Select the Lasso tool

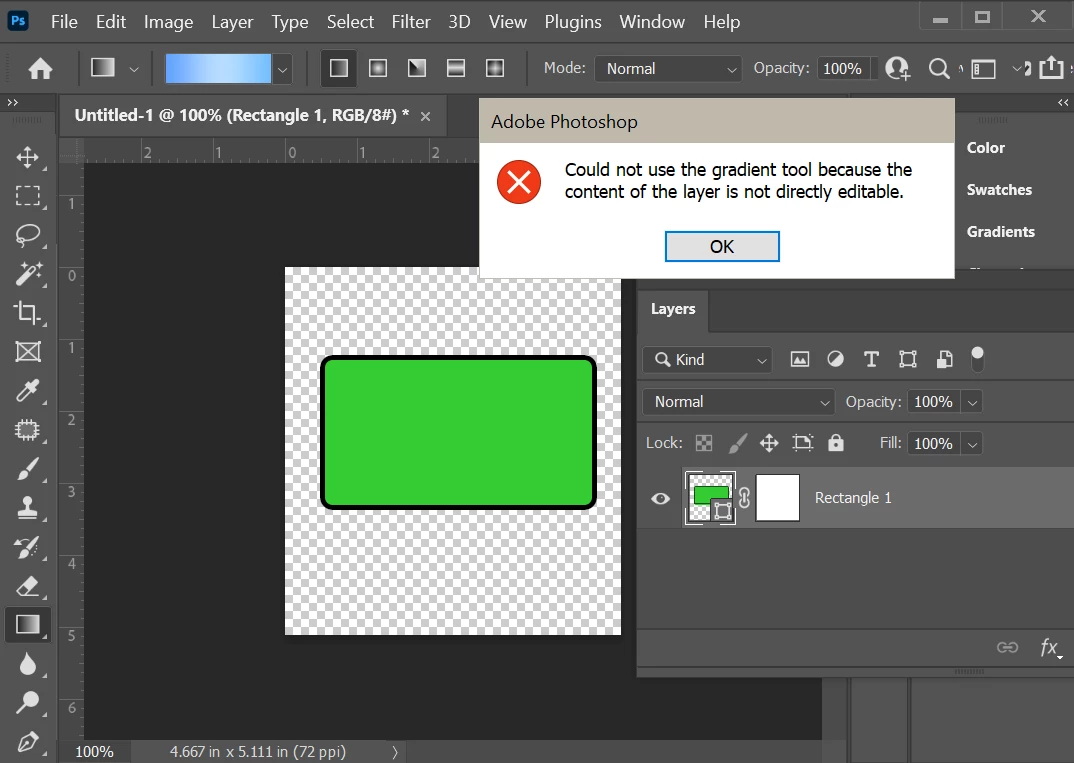(x=27, y=235)
